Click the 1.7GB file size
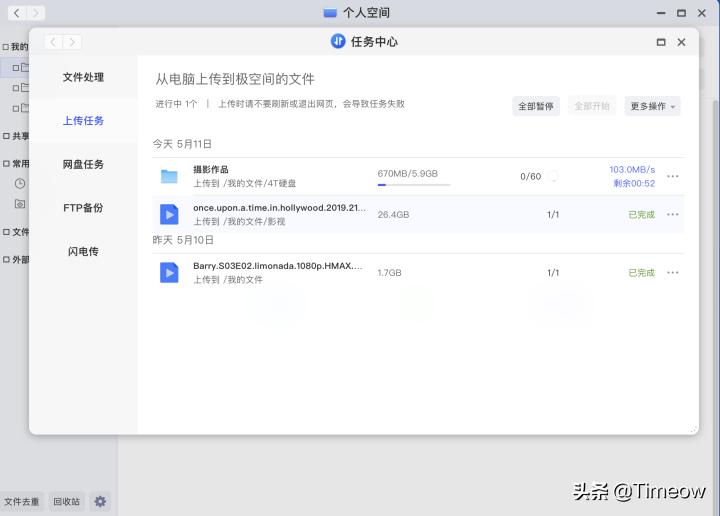 click(x=389, y=273)
